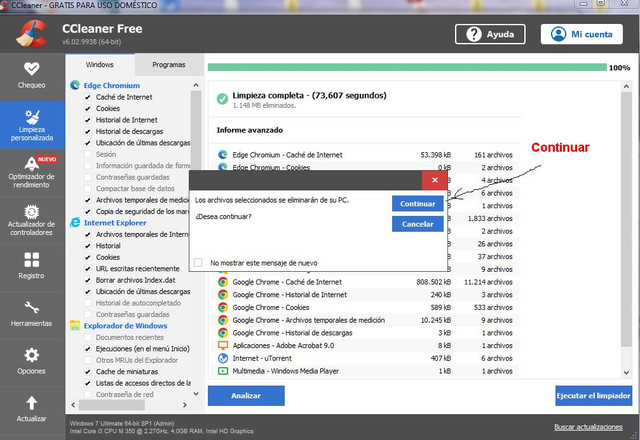Click right arrow of horizontal scrollbar
Screen dimensions: 640x440
tap(185, 405)
